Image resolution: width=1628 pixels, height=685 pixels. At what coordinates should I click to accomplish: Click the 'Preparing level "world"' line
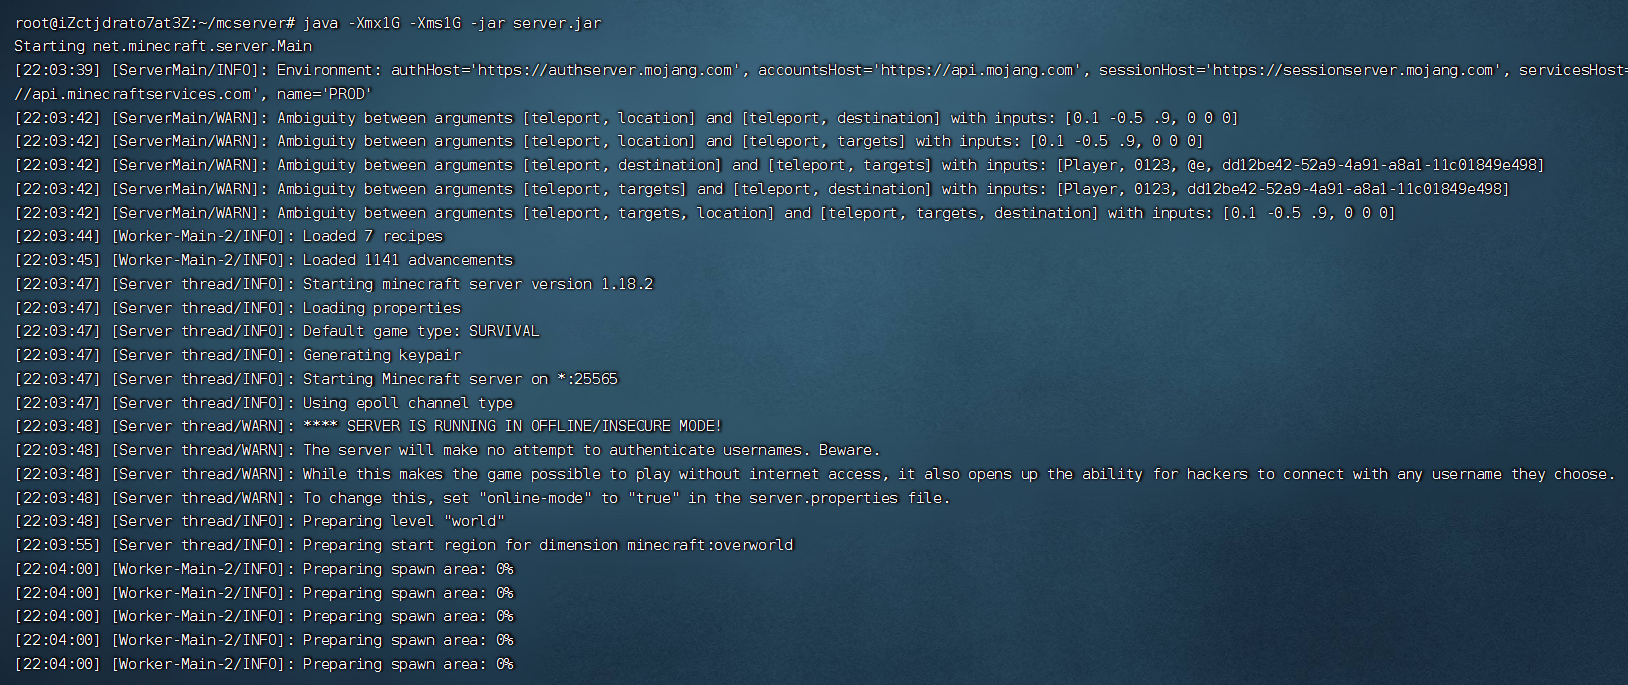tap(260, 521)
